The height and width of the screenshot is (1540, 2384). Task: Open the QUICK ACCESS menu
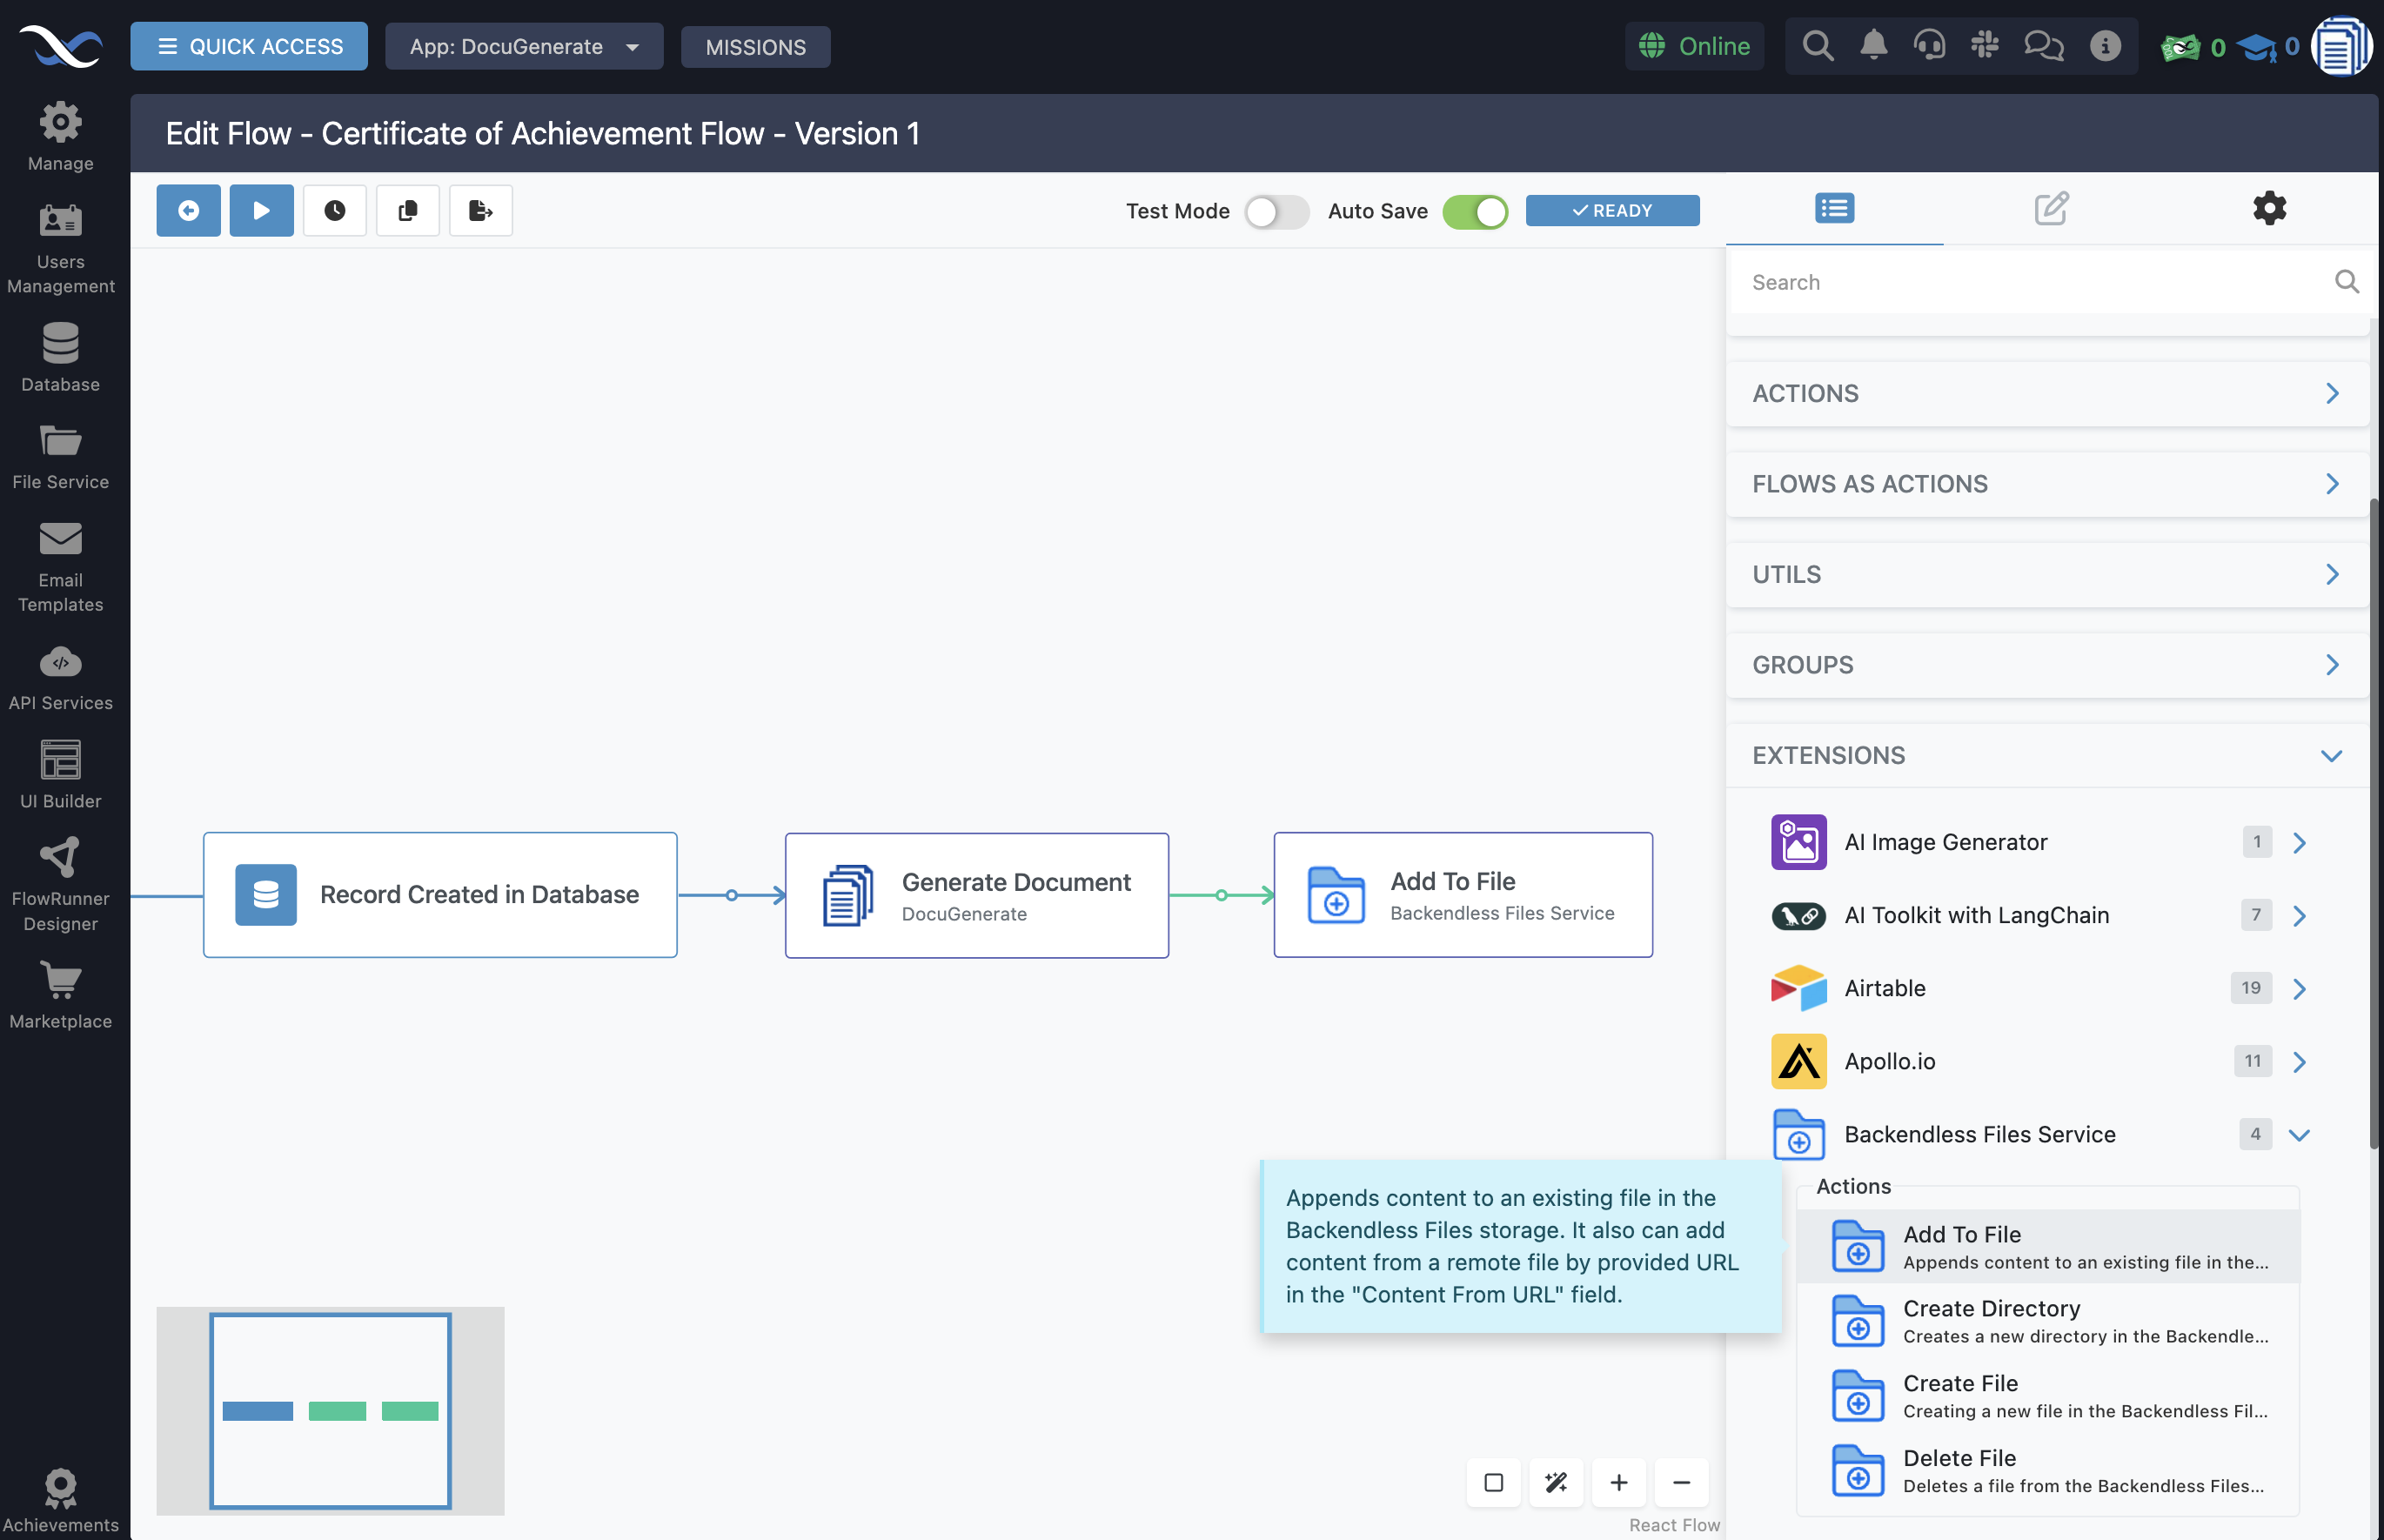click(249, 45)
